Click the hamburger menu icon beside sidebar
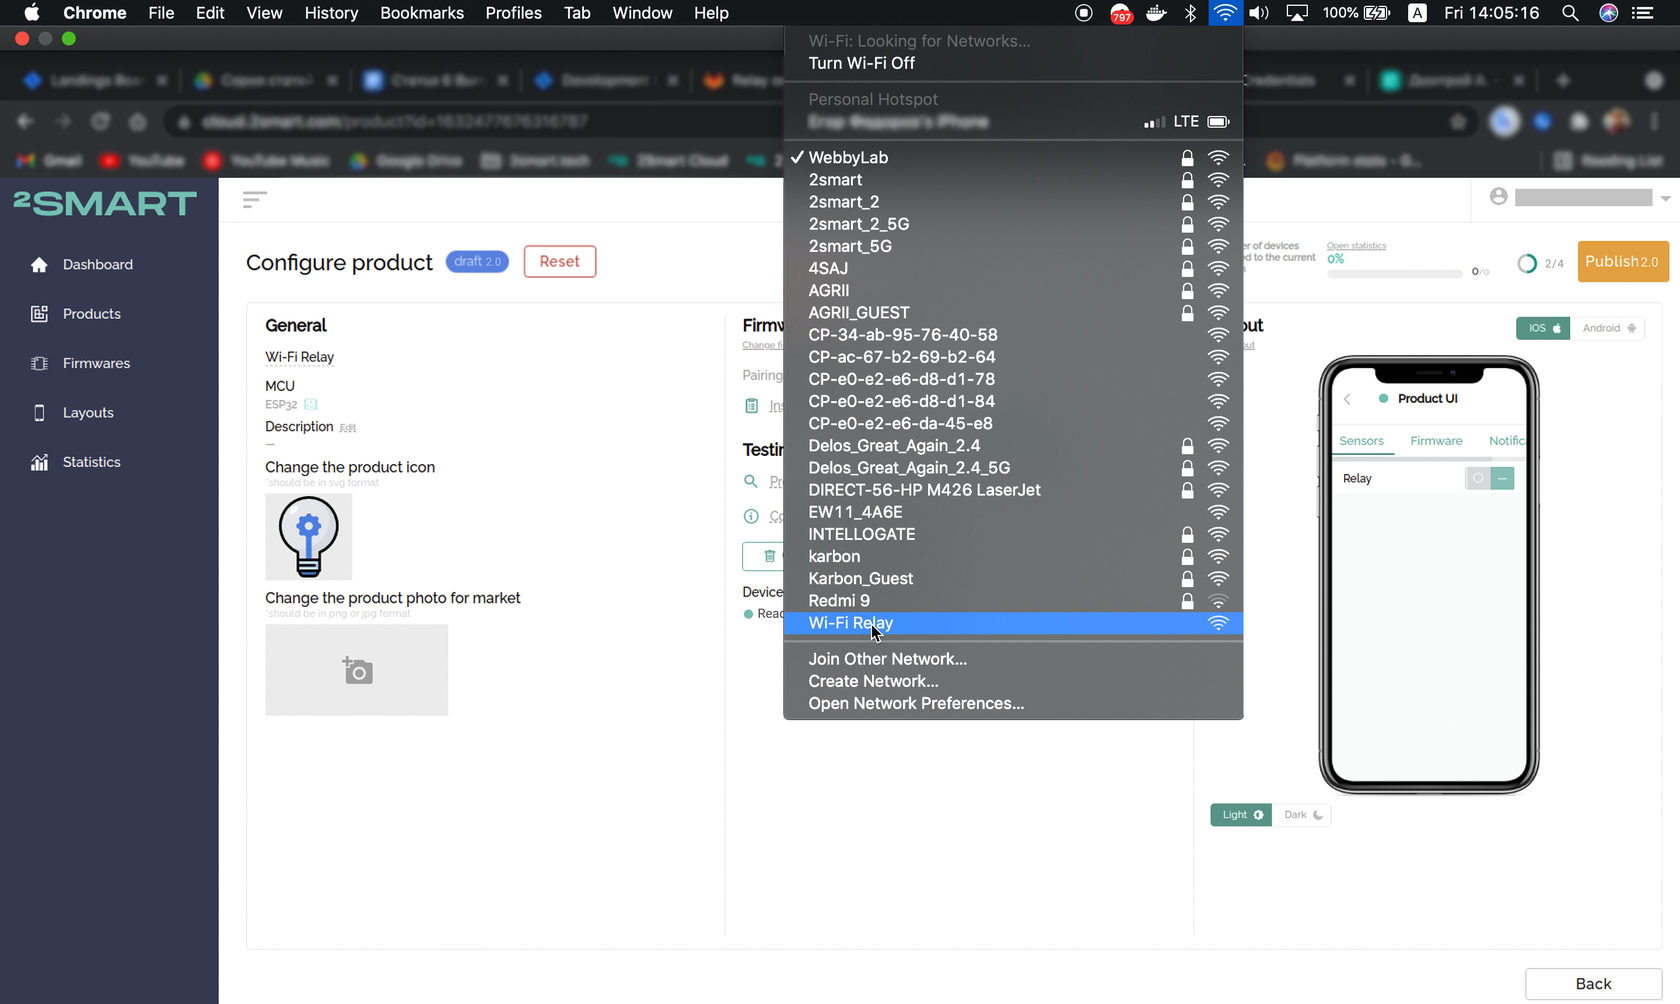 (254, 200)
